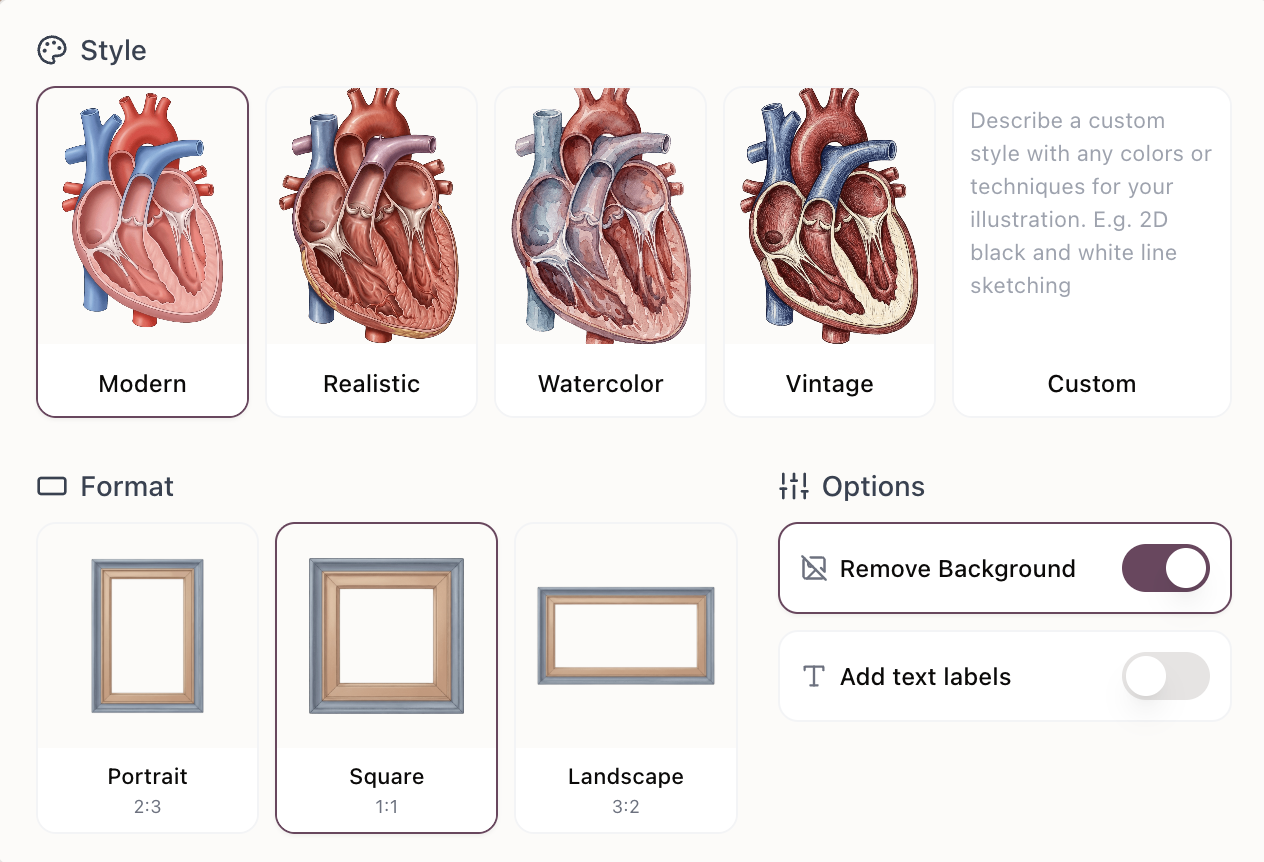Disable the Remove Background switch

(1166, 568)
